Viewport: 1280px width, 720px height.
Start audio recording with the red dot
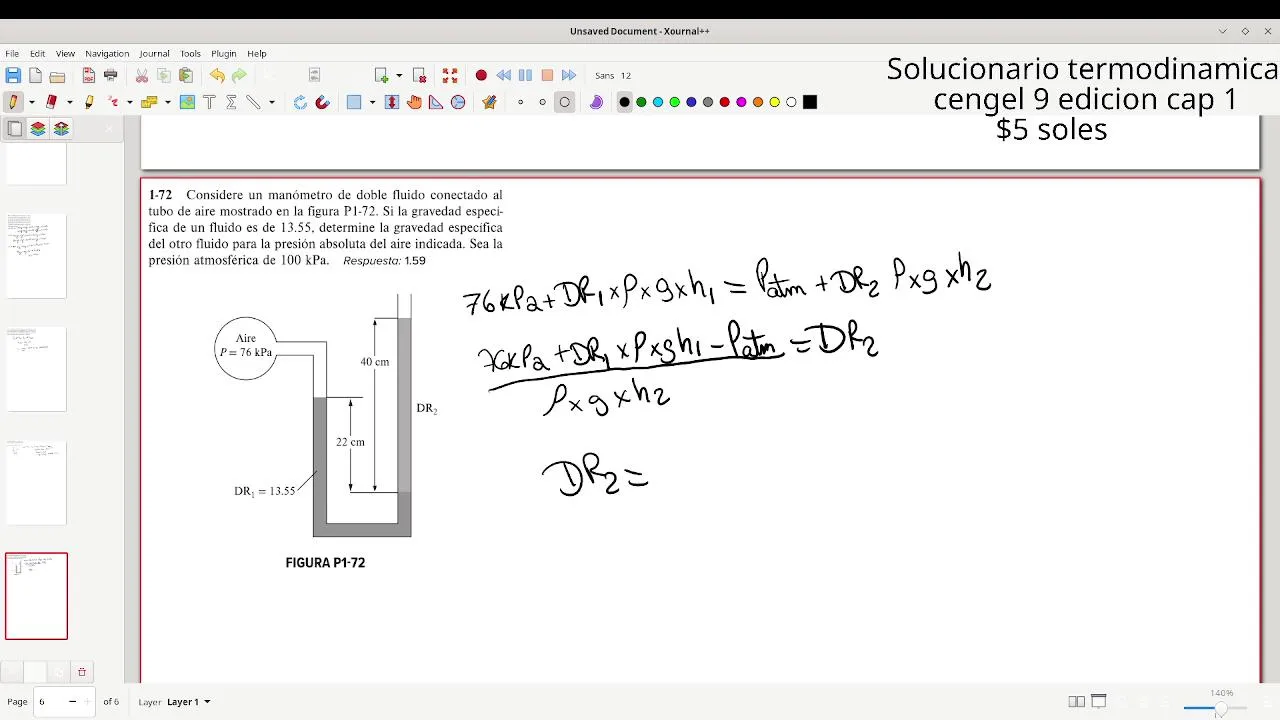click(x=481, y=75)
